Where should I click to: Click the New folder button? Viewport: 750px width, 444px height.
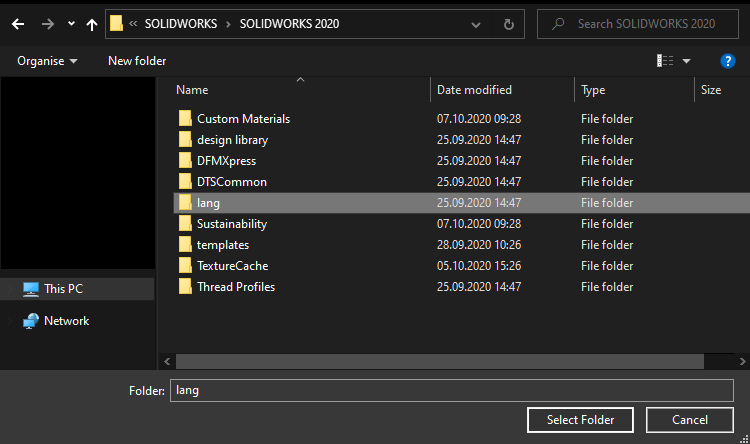pyautogui.click(x=137, y=61)
